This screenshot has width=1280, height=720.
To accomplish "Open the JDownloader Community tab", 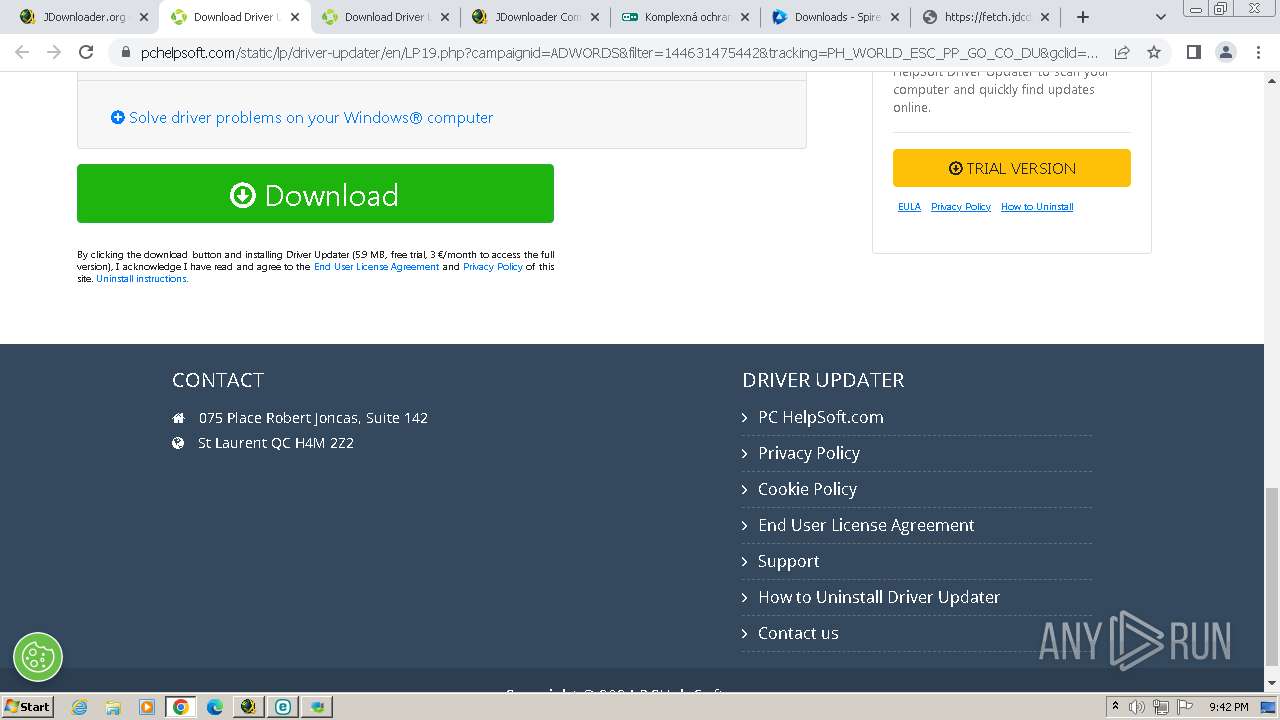I will click(535, 17).
